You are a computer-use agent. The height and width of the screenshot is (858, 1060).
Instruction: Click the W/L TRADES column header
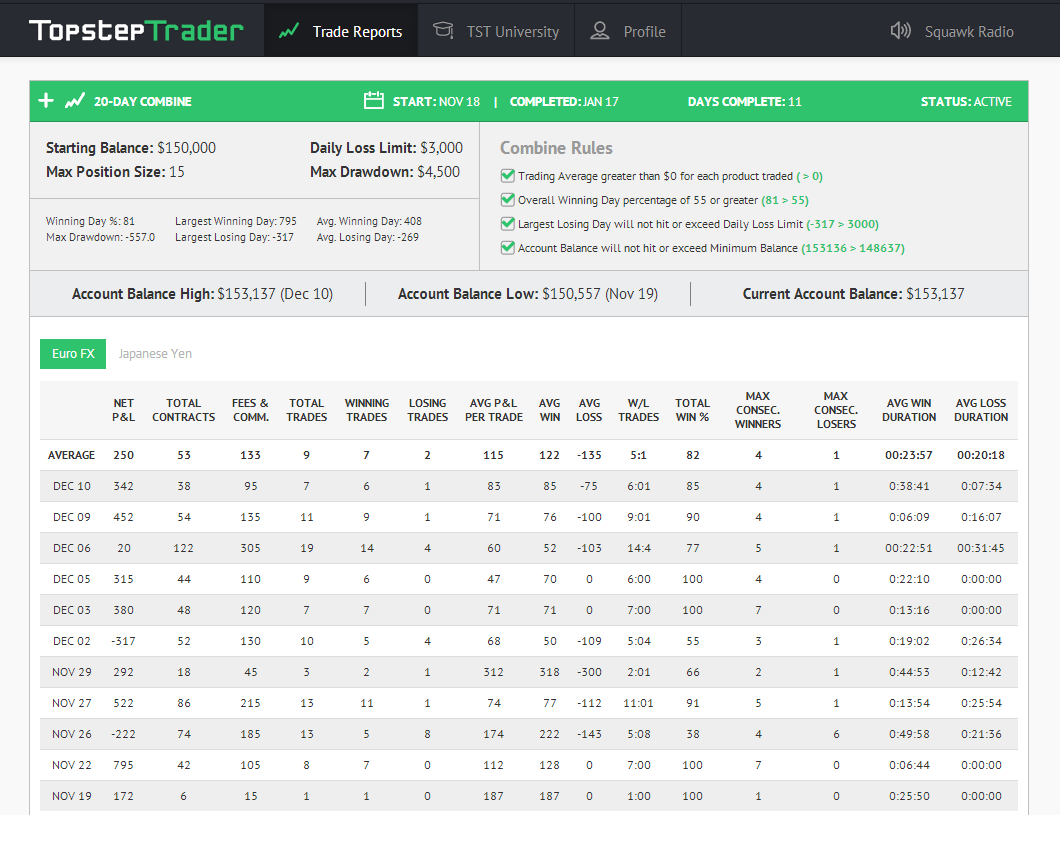coord(638,410)
